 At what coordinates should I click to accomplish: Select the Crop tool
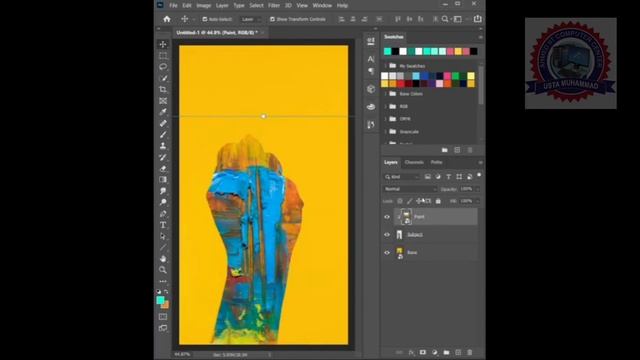(x=163, y=89)
